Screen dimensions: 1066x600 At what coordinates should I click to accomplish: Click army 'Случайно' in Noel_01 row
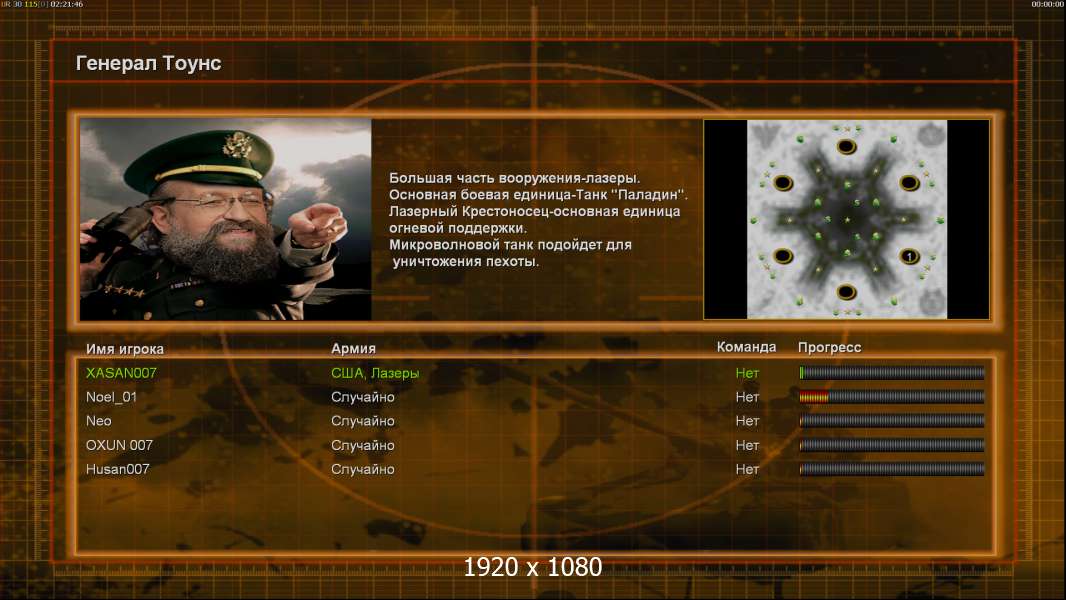click(362, 398)
